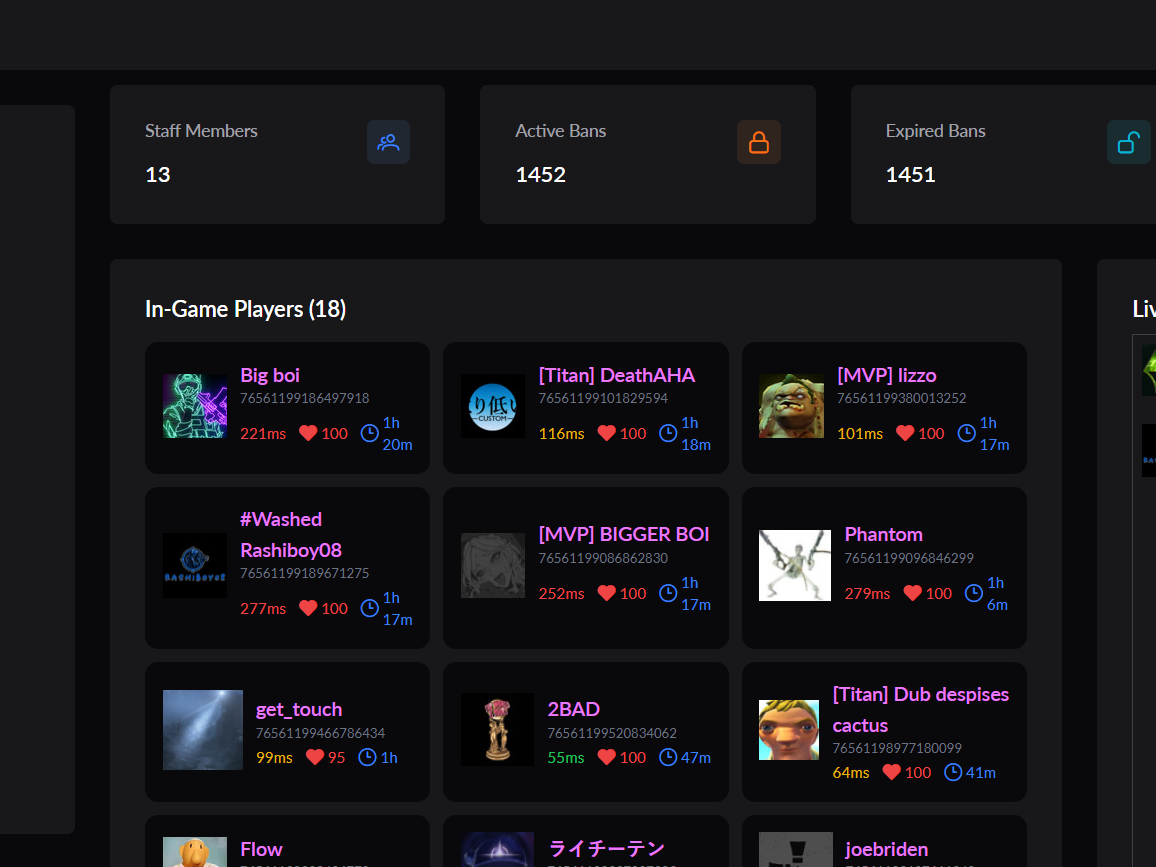Click [MVP] lizzo's avatar image
Viewport: 1156px width, 867px height.
(x=791, y=406)
